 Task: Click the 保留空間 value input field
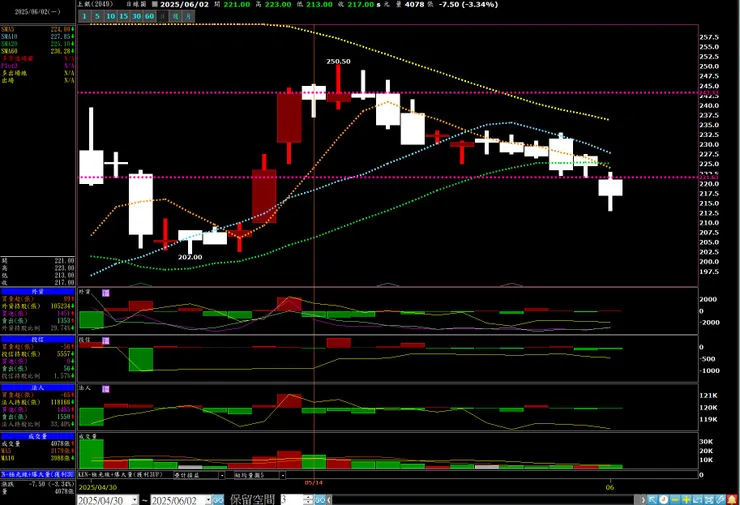[x=291, y=500]
